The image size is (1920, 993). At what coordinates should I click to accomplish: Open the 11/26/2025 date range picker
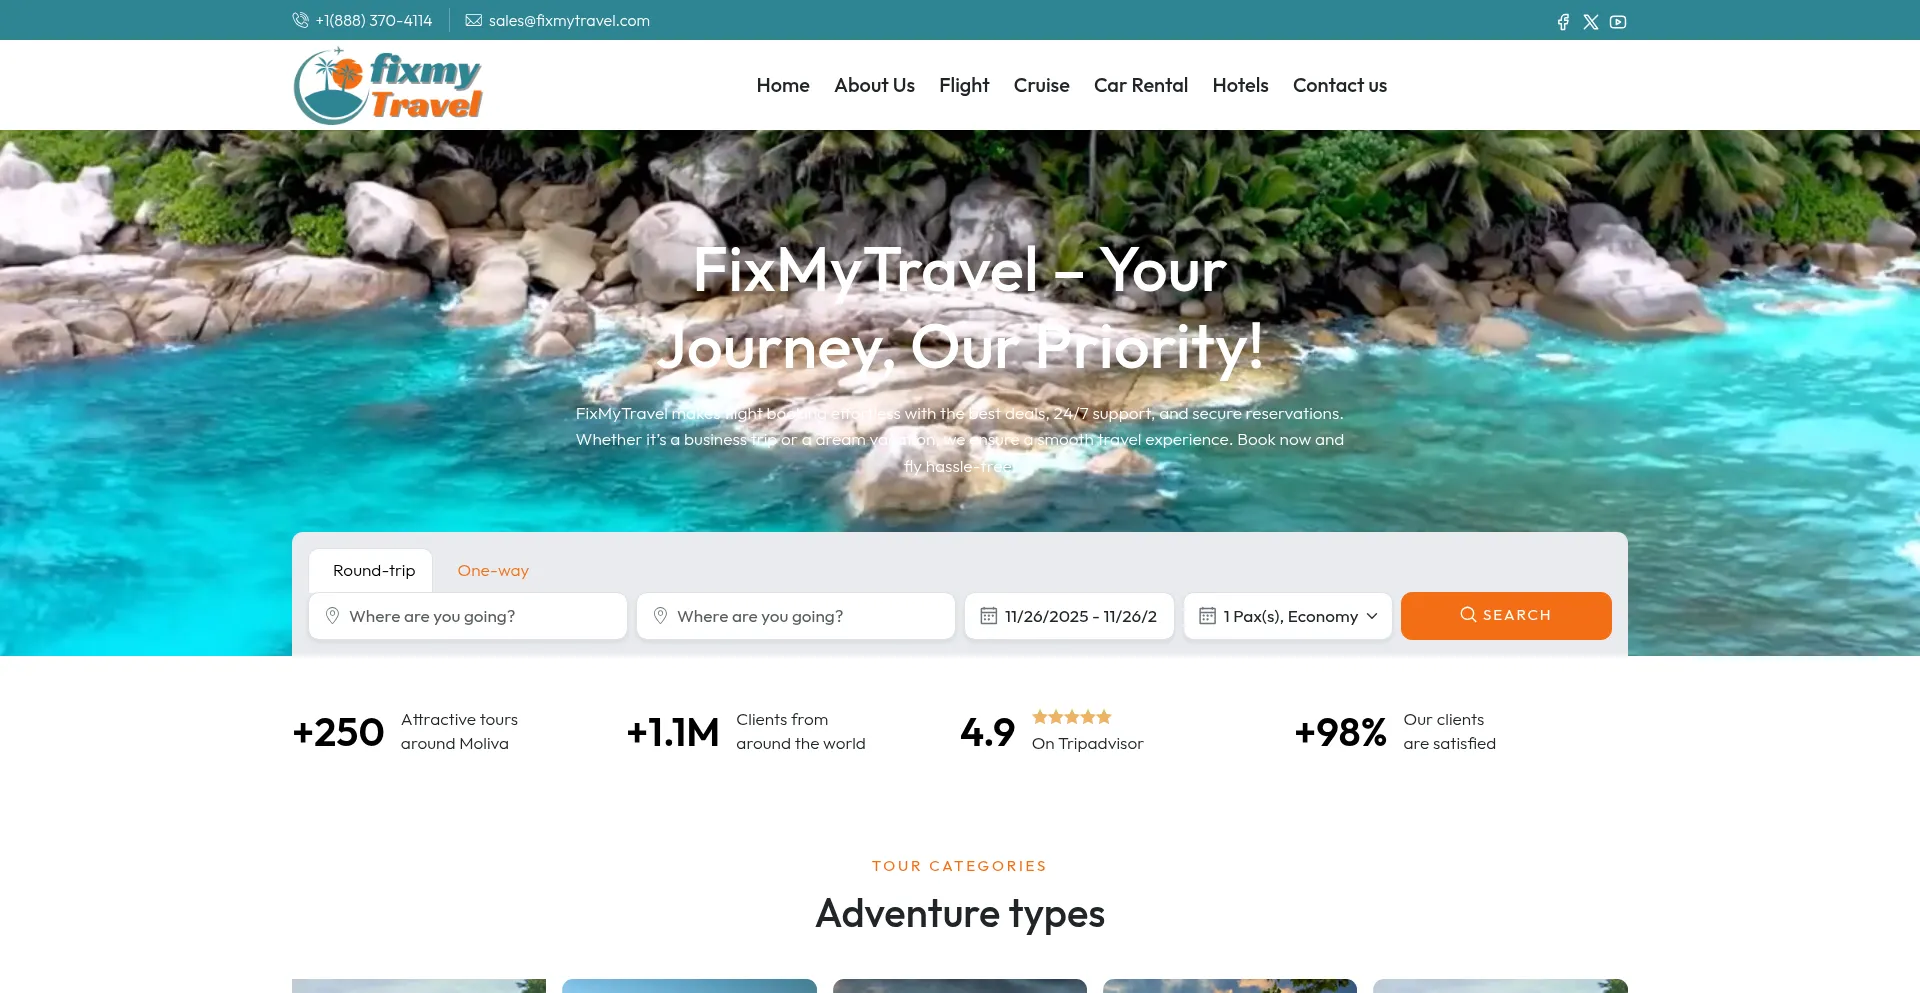pos(1069,616)
